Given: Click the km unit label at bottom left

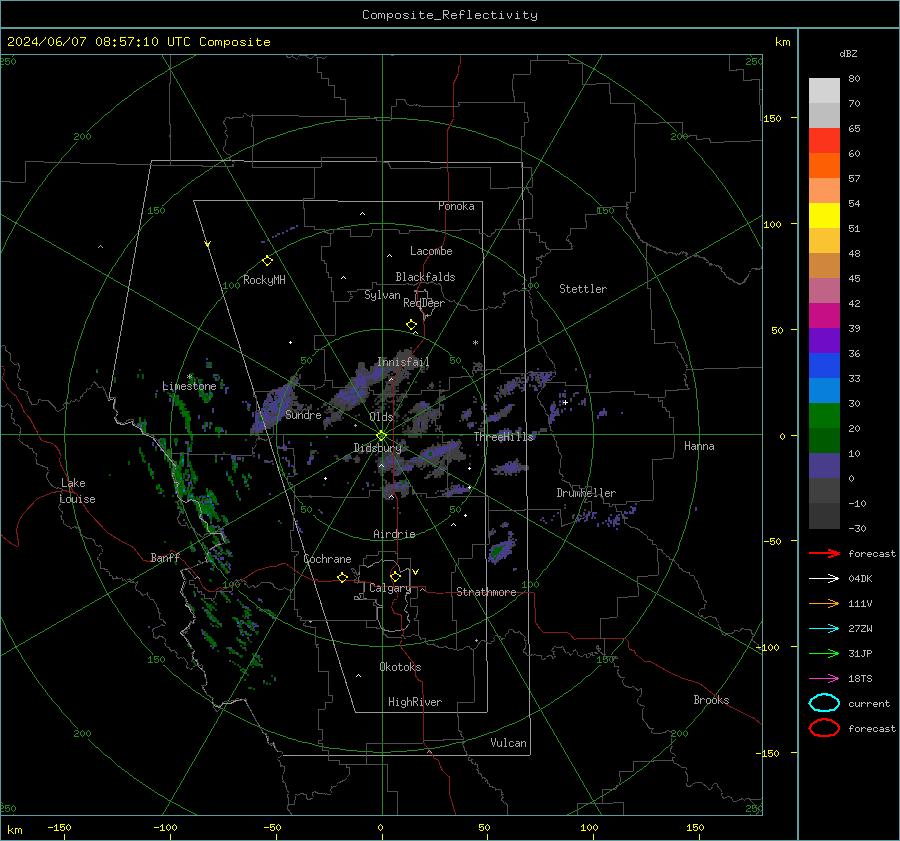Looking at the screenshot, I should [x=14, y=830].
